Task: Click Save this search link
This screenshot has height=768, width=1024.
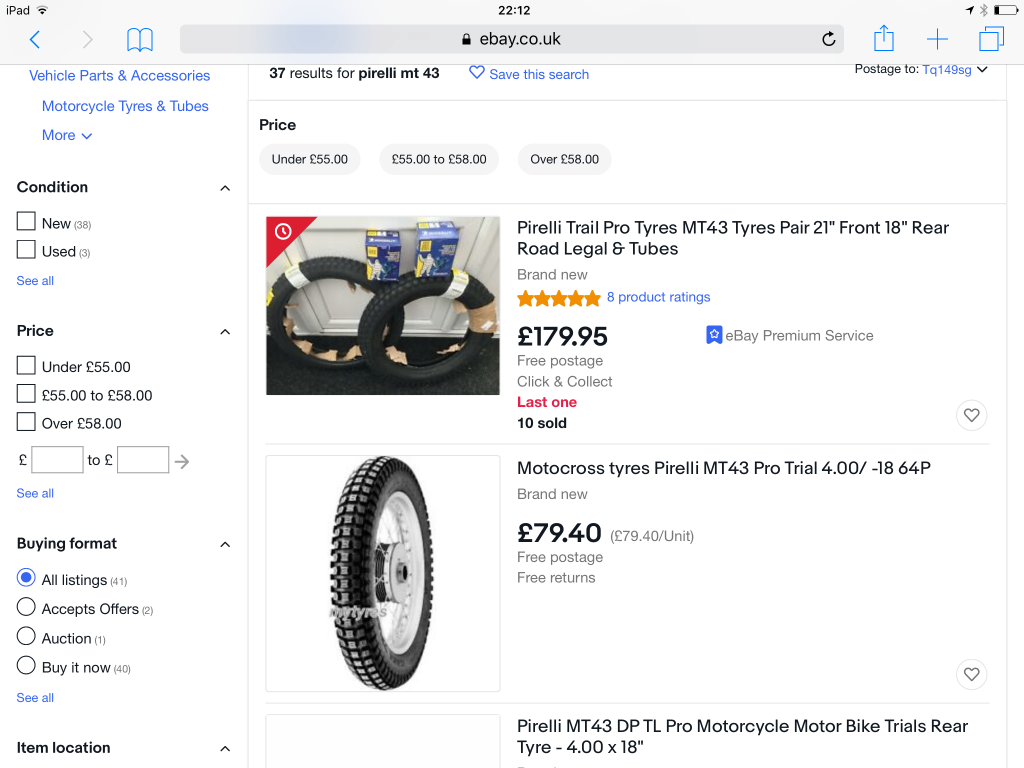Action: pyautogui.click(x=529, y=74)
